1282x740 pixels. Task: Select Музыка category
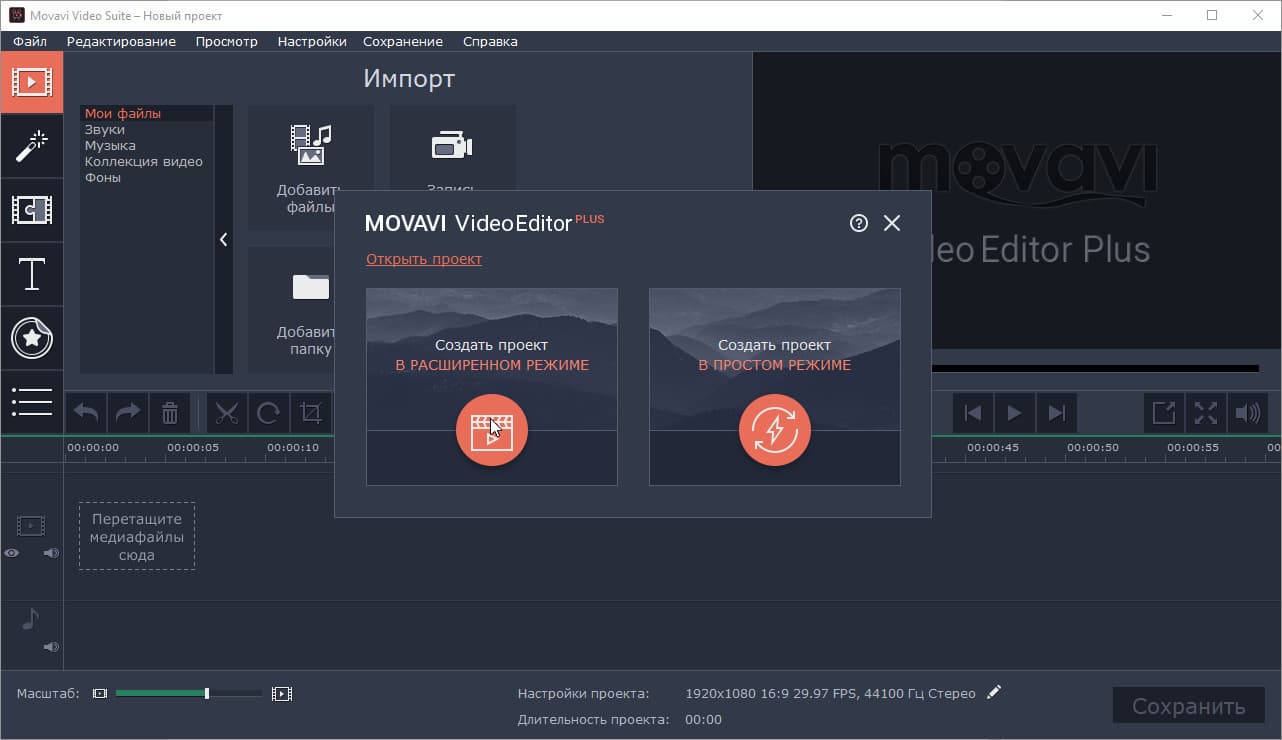coord(147,146)
